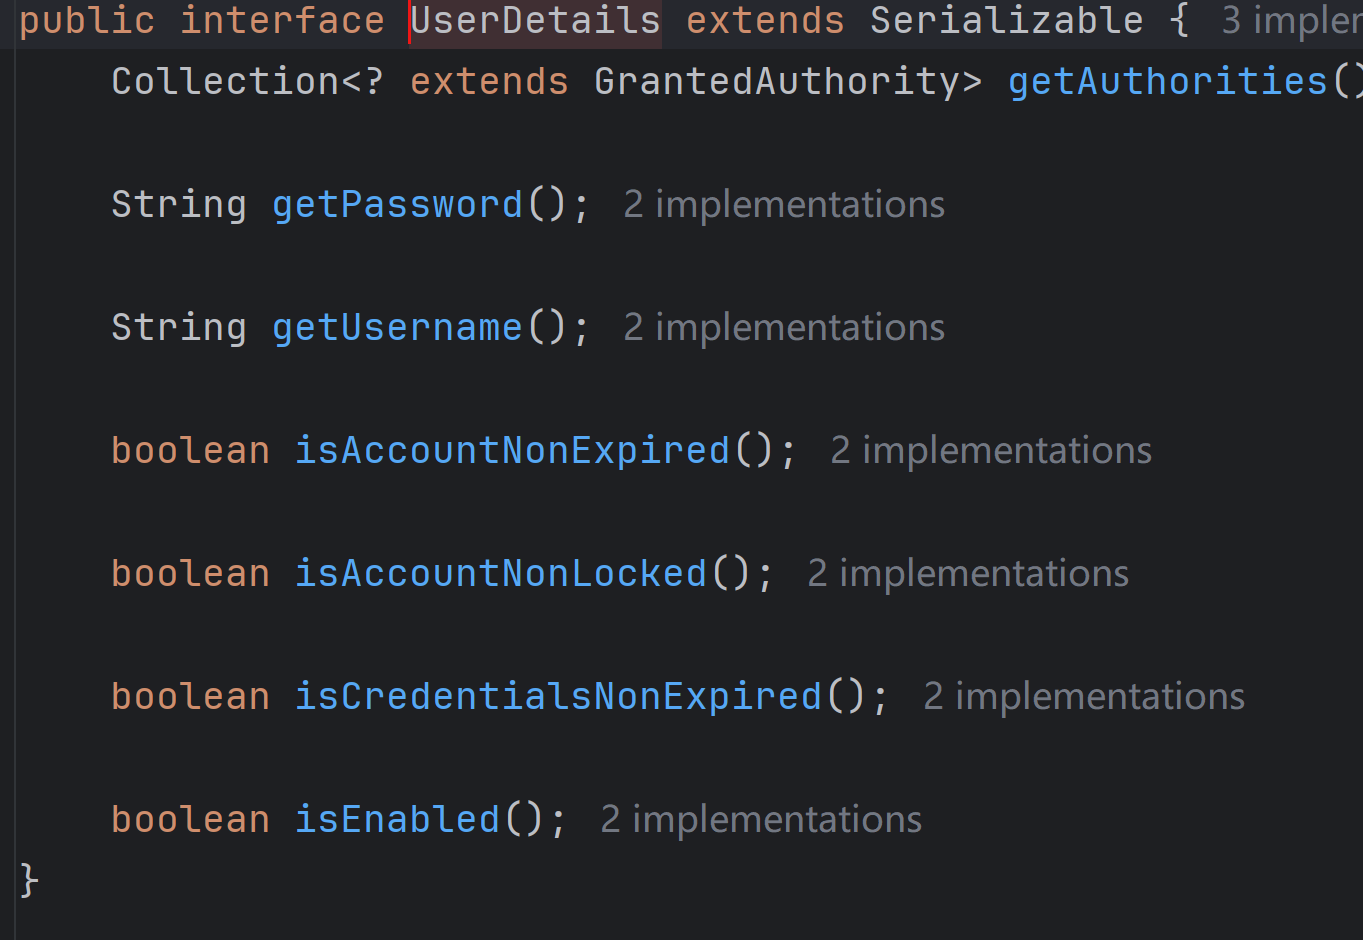Click the getUsername method name

(397, 328)
